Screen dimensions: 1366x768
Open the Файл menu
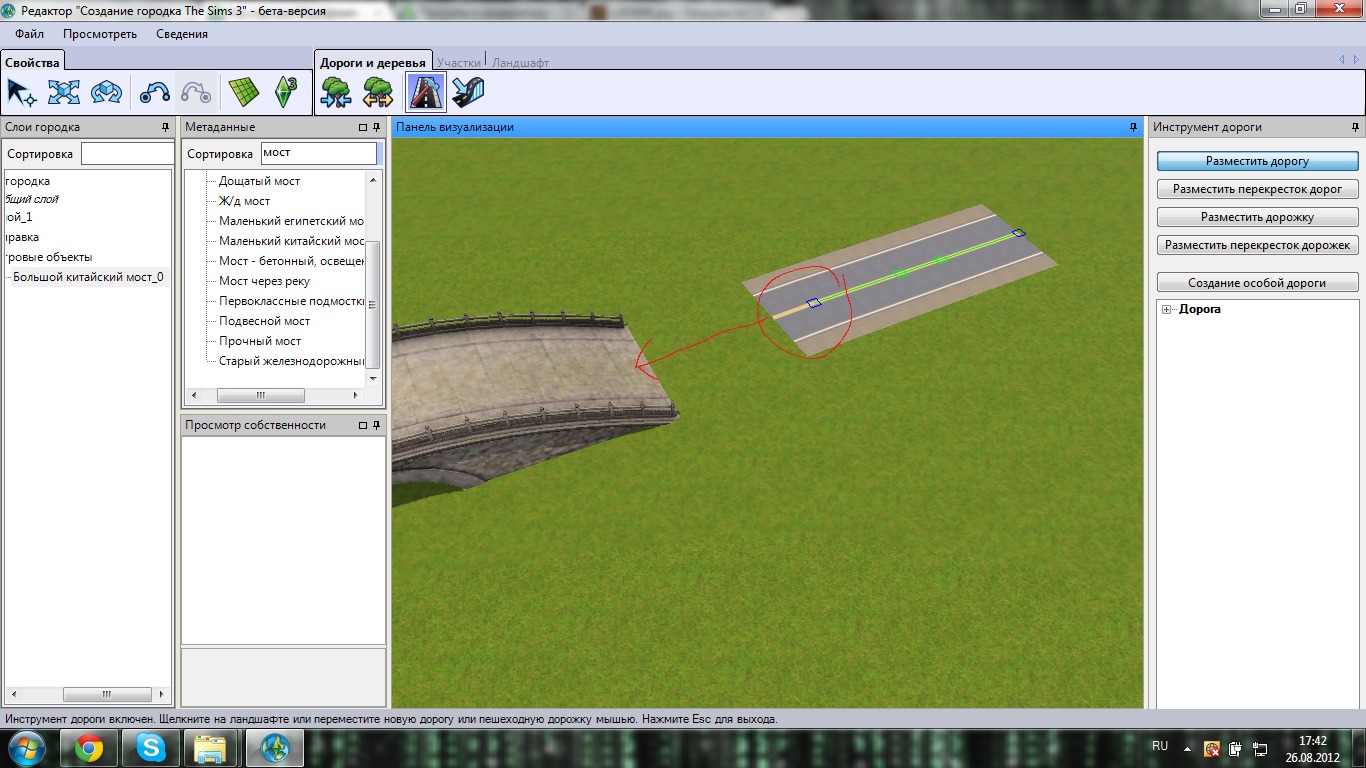tap(30, 34)
